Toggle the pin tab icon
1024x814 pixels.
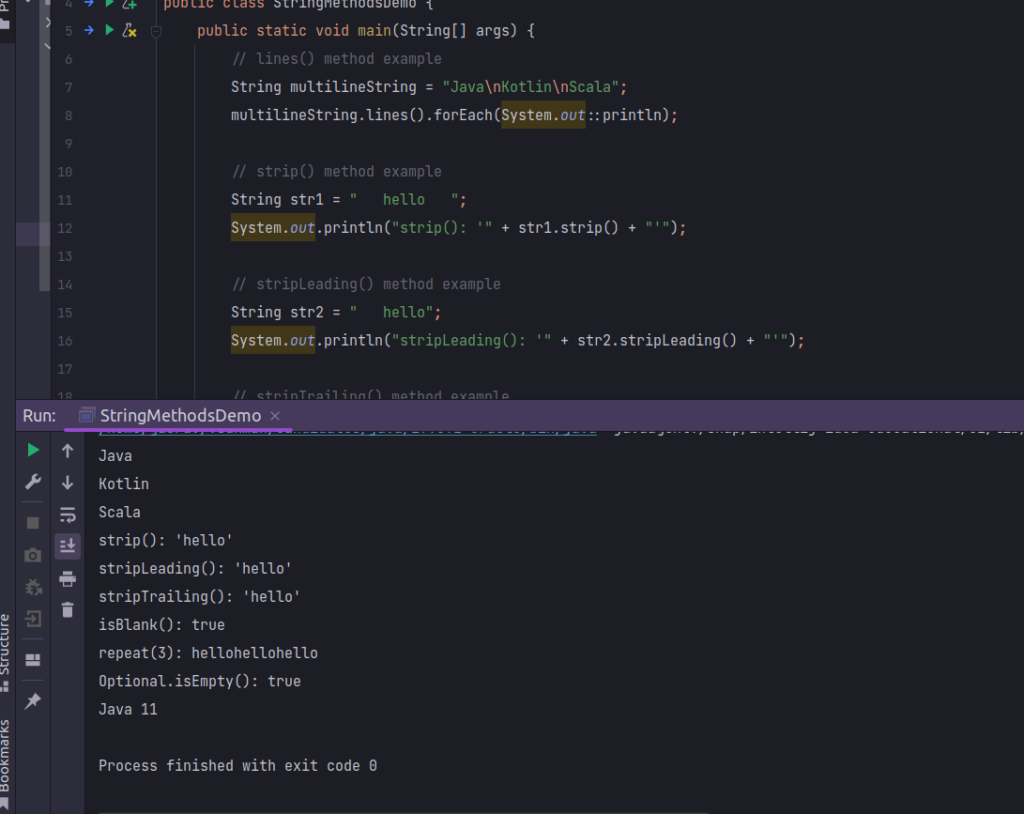pyautogui.click(x=33, y=701)
